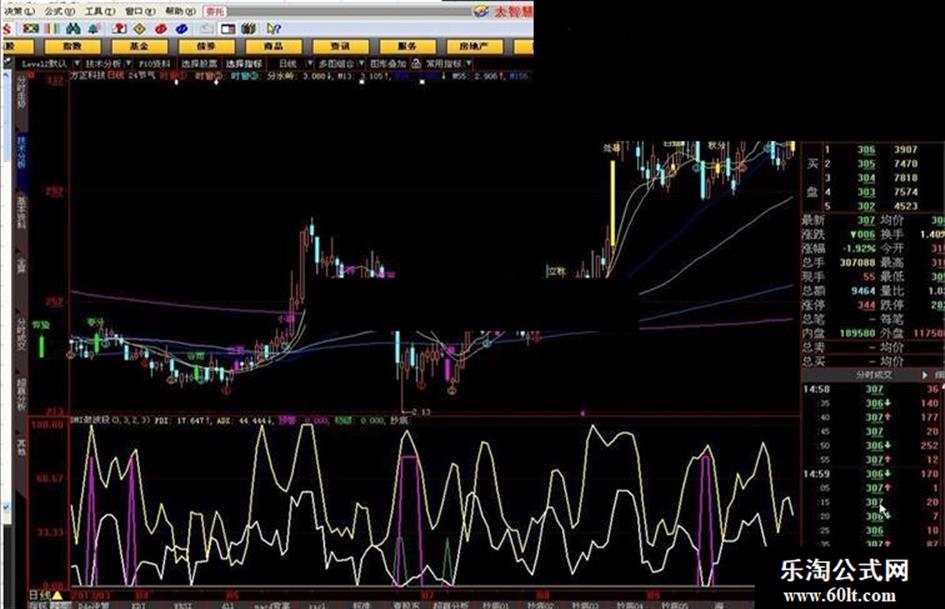The width and height of the screenshot is (945, 609).
Task: Click the 选择指标 toolbar button
Action: pos(243,63)
